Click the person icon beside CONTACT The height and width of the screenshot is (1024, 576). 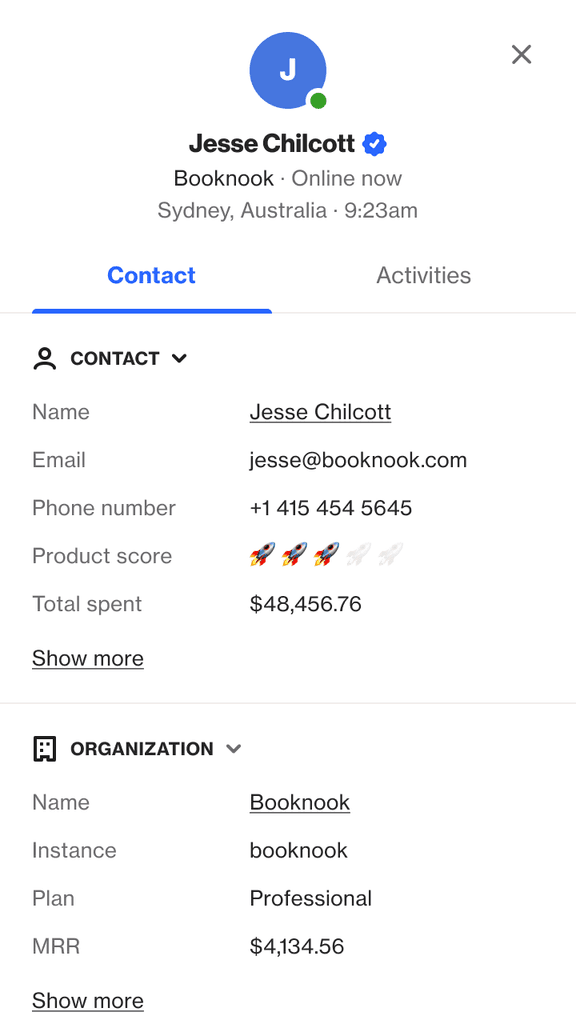pyautogui.click(x=44, y=359)
